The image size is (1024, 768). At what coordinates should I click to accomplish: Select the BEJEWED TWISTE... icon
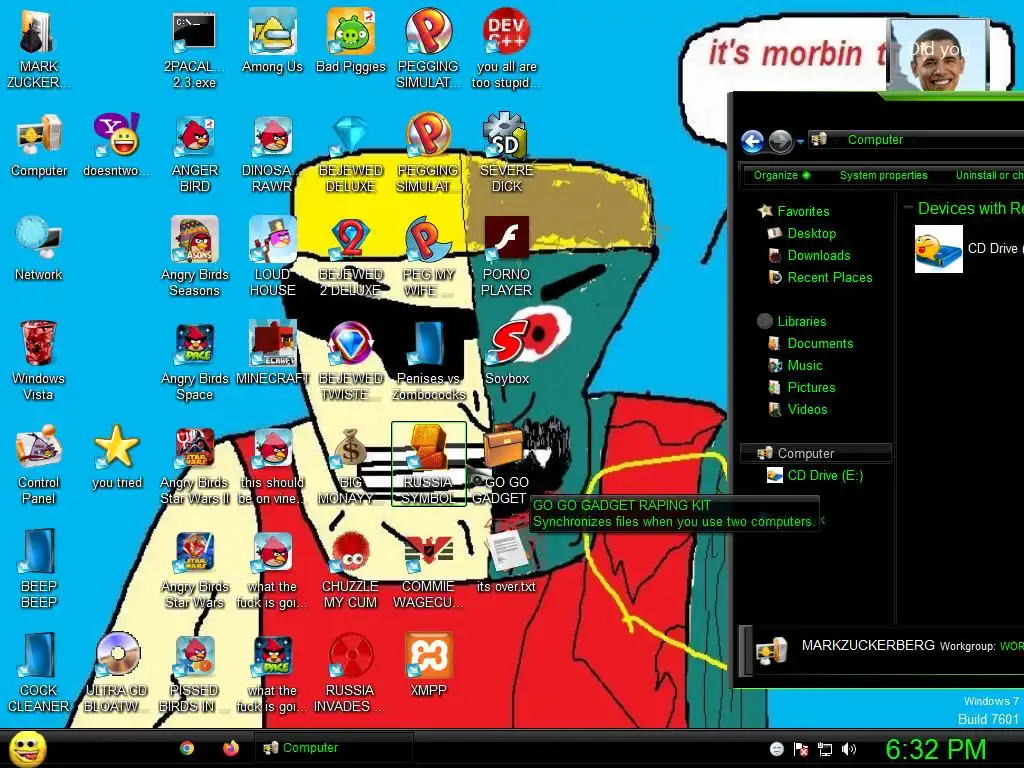coord(351,360)
